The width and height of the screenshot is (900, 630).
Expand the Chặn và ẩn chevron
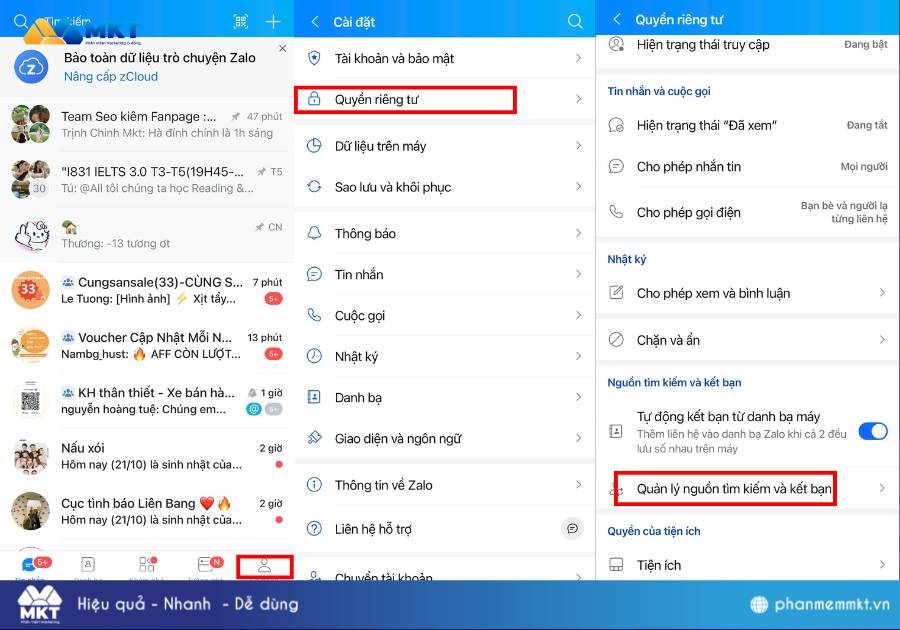(882, 340)
